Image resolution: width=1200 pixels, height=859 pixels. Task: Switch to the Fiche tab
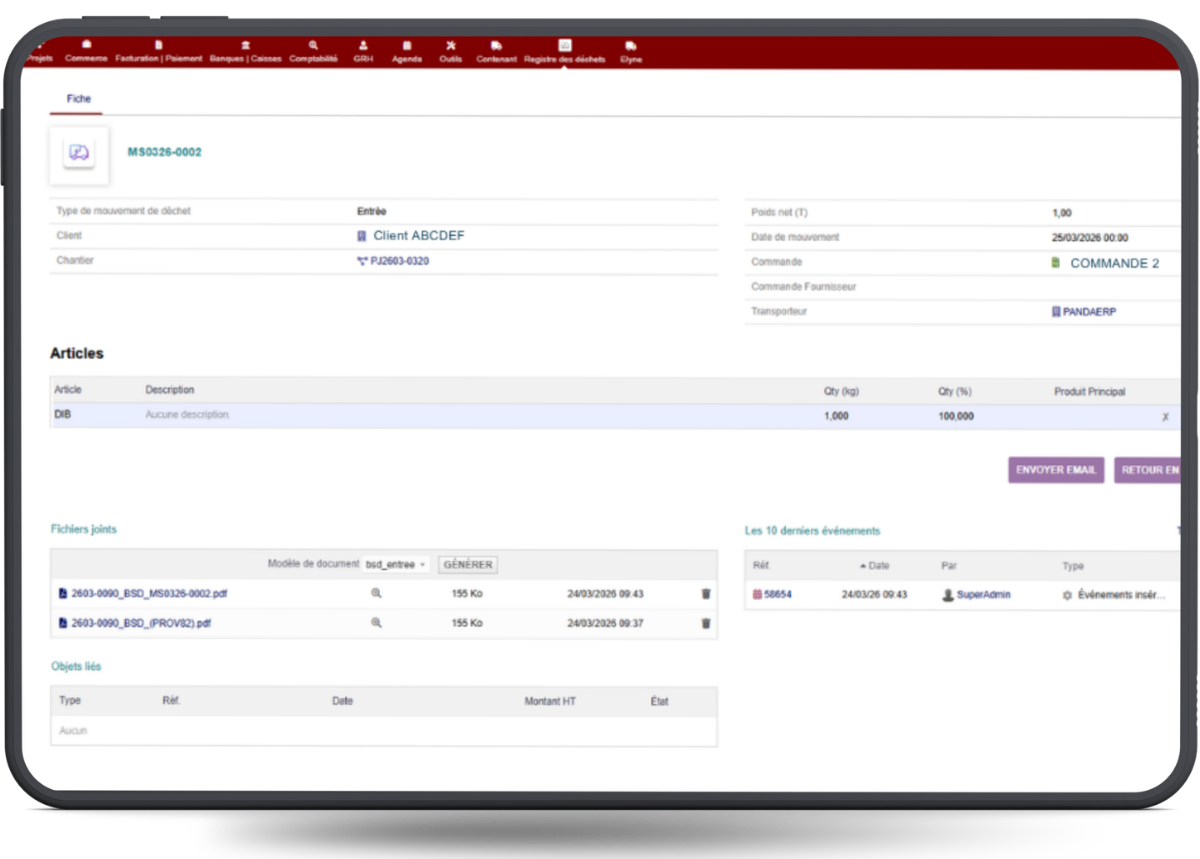[x=78, y=99]
